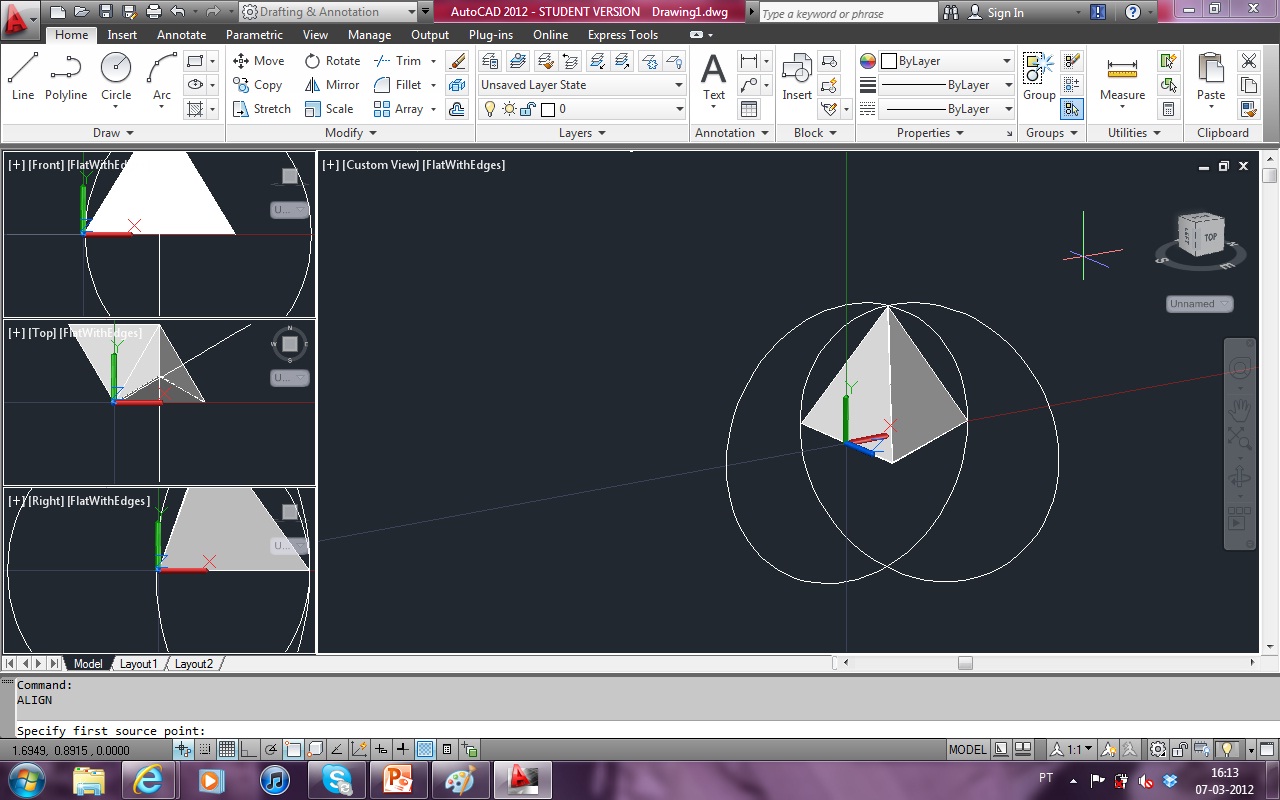Select the Arc tool
This screenshot has height=800, width=1280.
(161, 78)
